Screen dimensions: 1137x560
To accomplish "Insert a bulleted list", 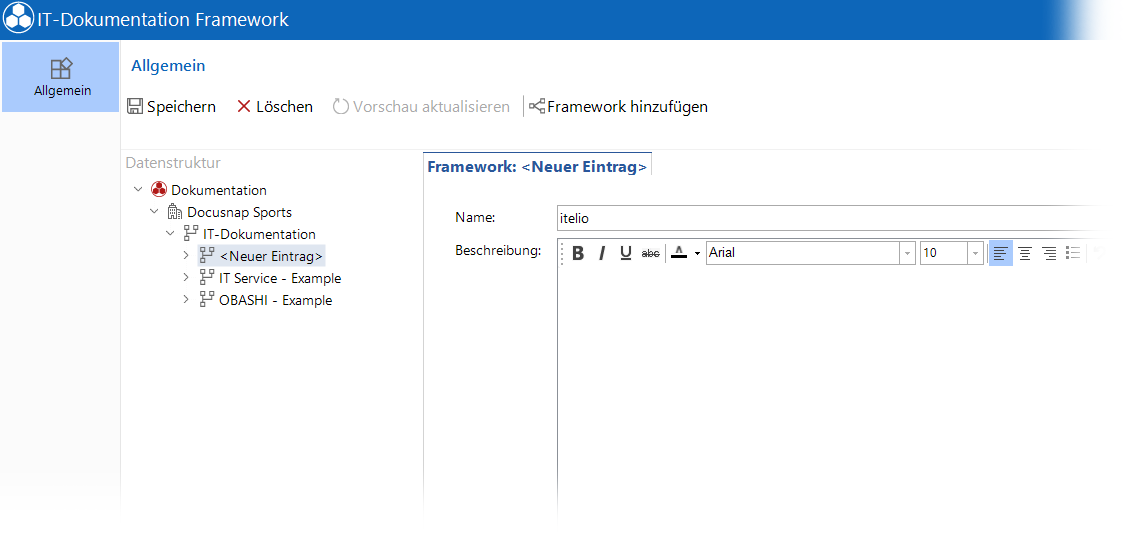I will click(x=1073, y=253).
